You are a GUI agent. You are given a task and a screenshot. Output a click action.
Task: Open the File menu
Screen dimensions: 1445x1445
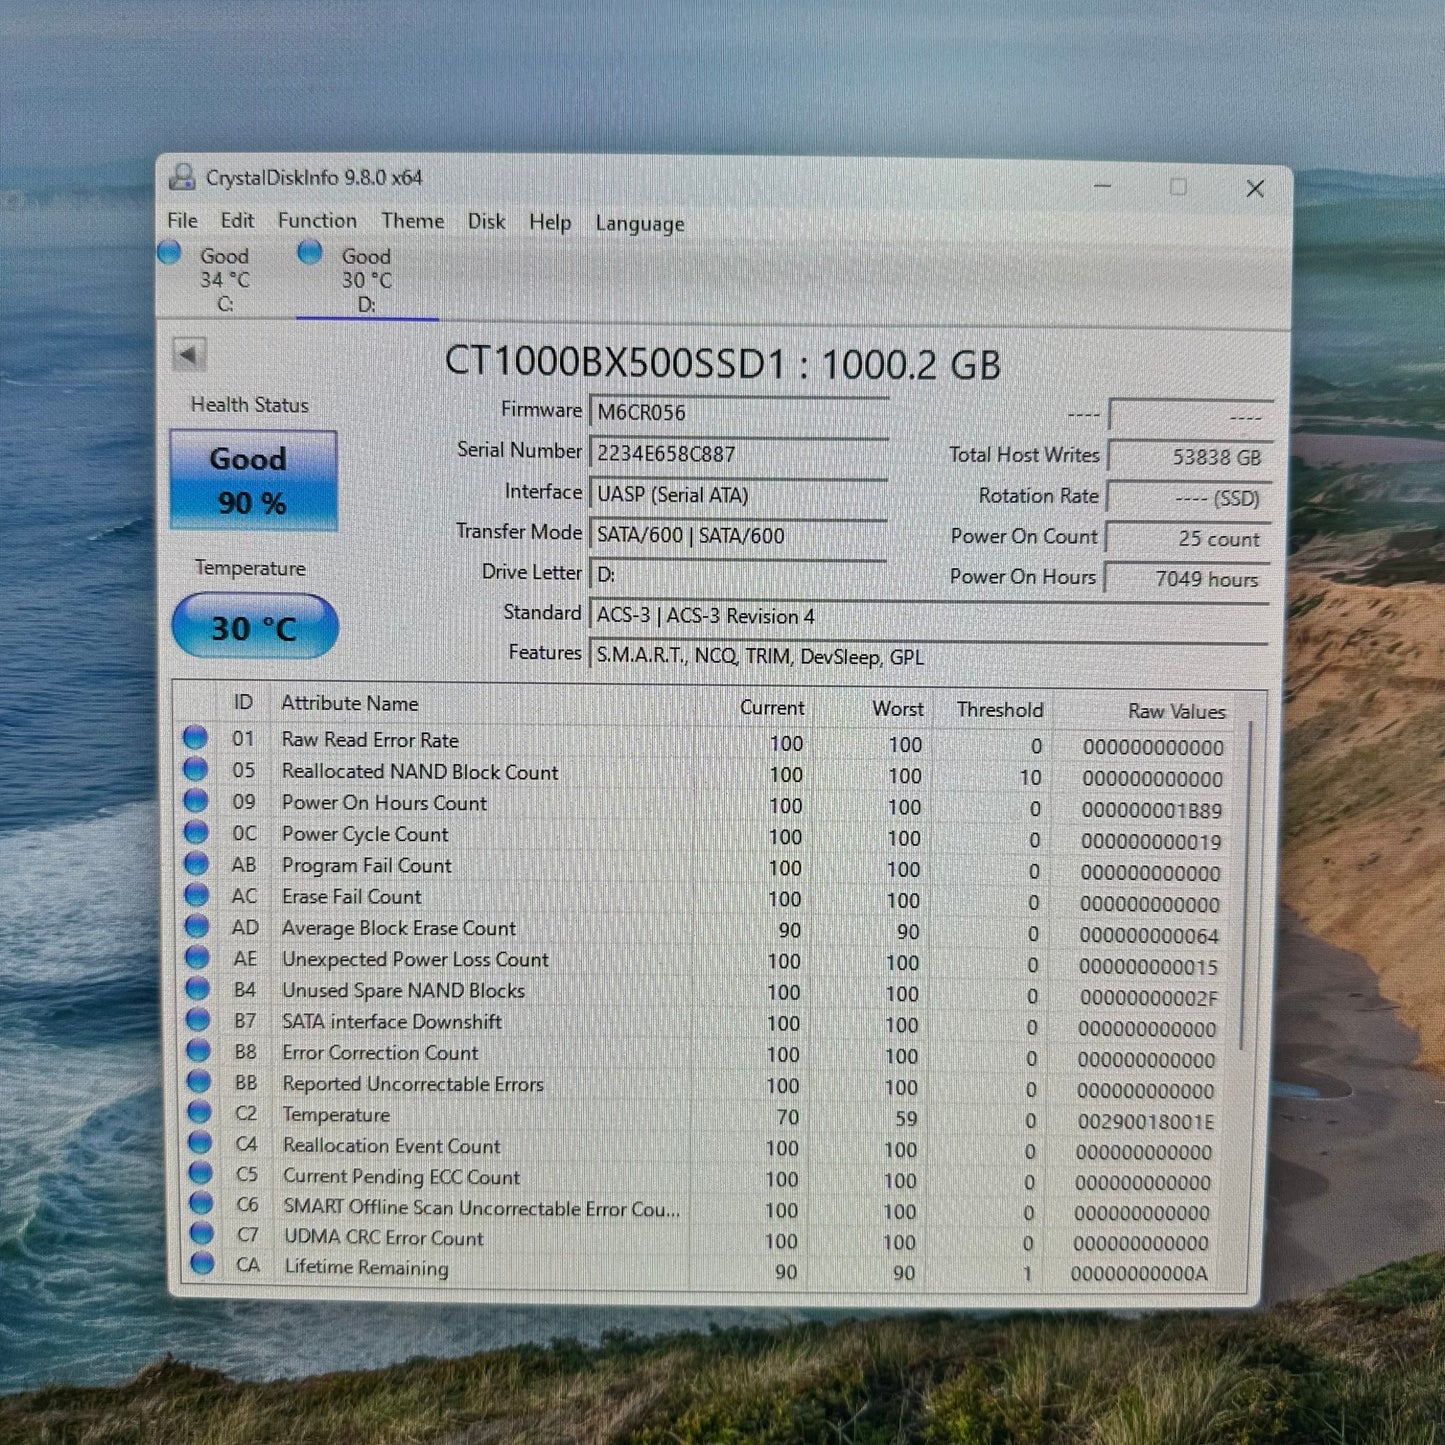point(182,220)
